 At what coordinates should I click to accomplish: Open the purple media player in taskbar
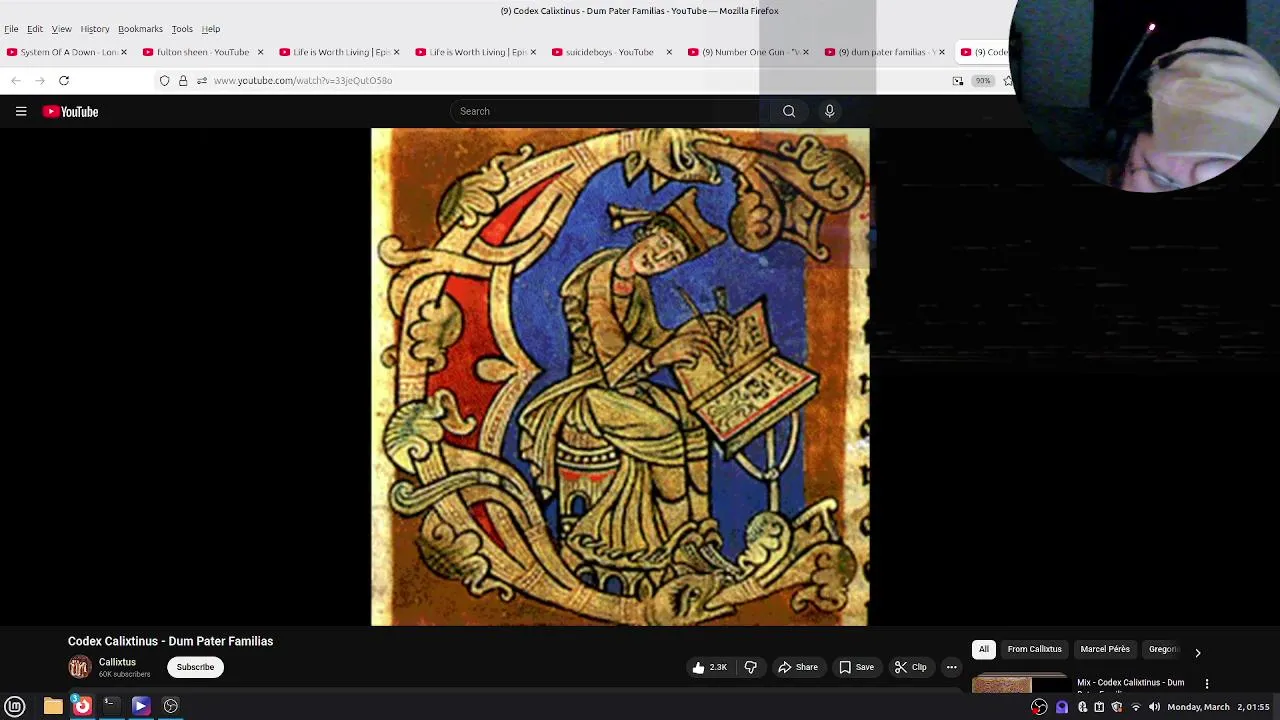[x=140, y=706]
